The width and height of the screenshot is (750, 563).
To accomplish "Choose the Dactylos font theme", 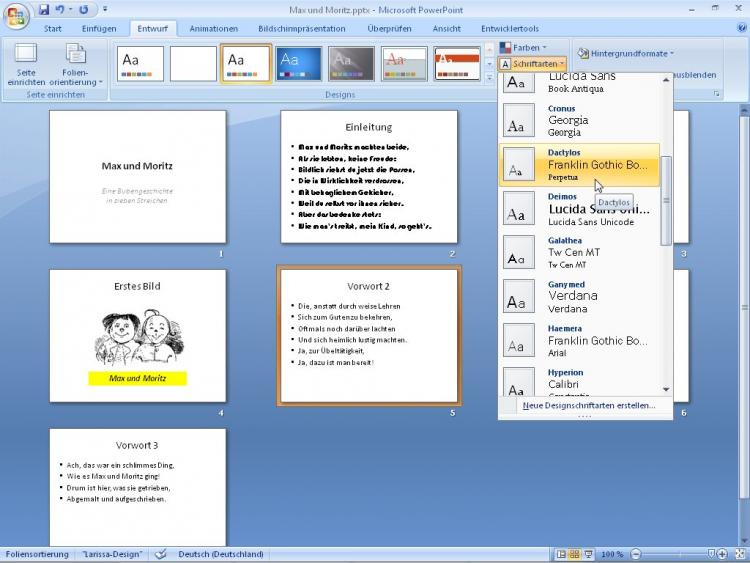I will 579,164.
